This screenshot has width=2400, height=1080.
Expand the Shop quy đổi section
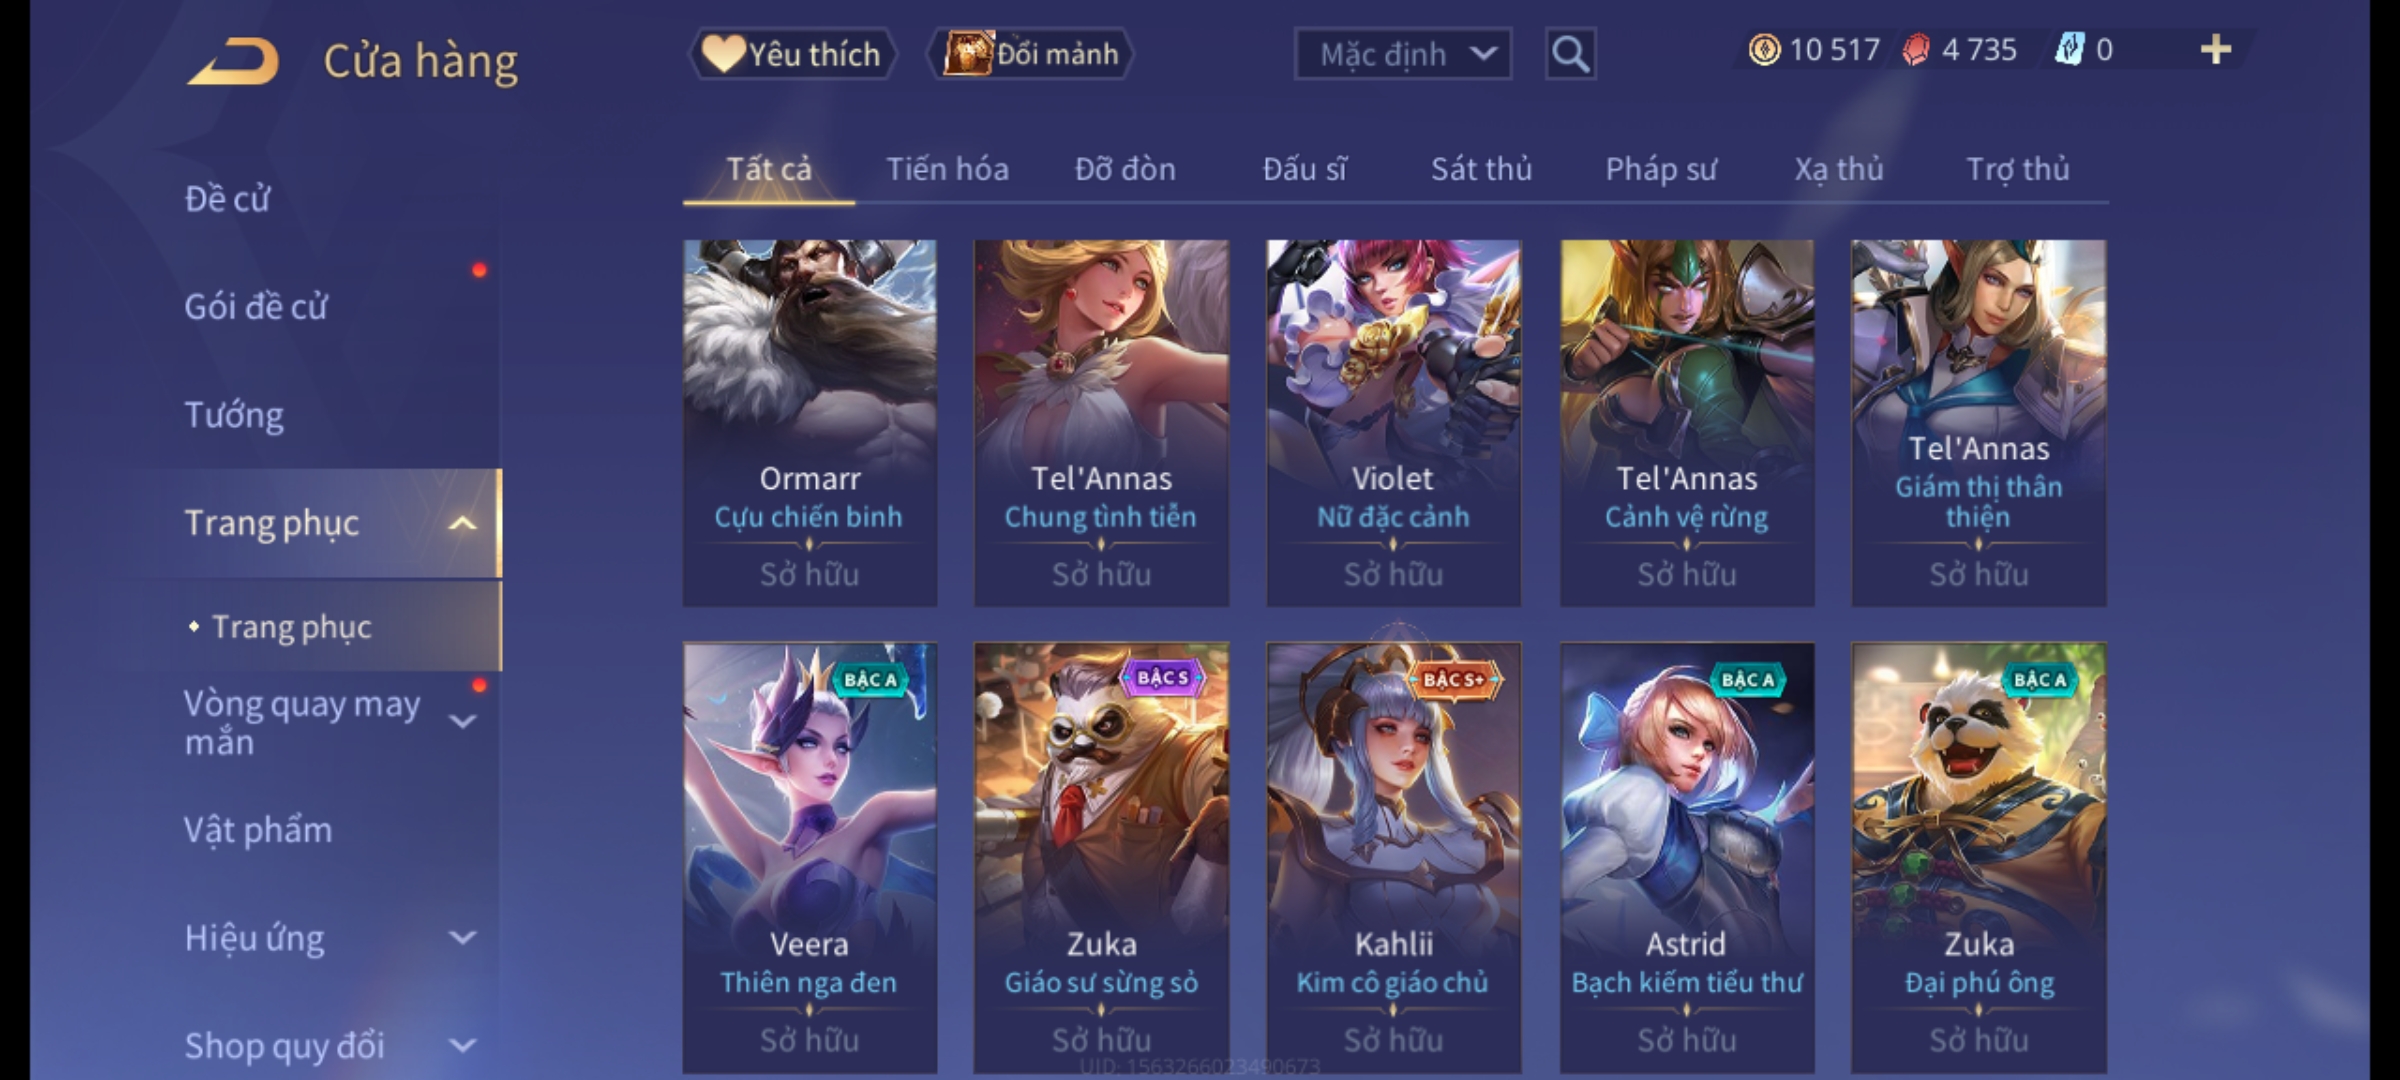462,1046
